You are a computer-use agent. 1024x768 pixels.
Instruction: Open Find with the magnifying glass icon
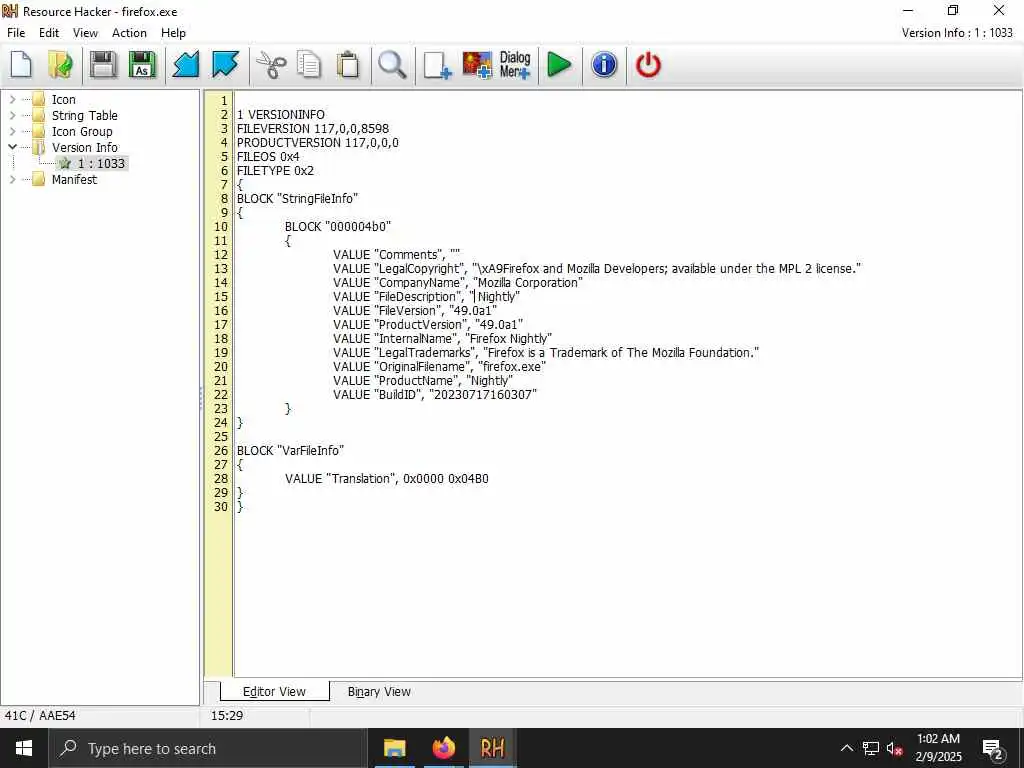(392, 65)
